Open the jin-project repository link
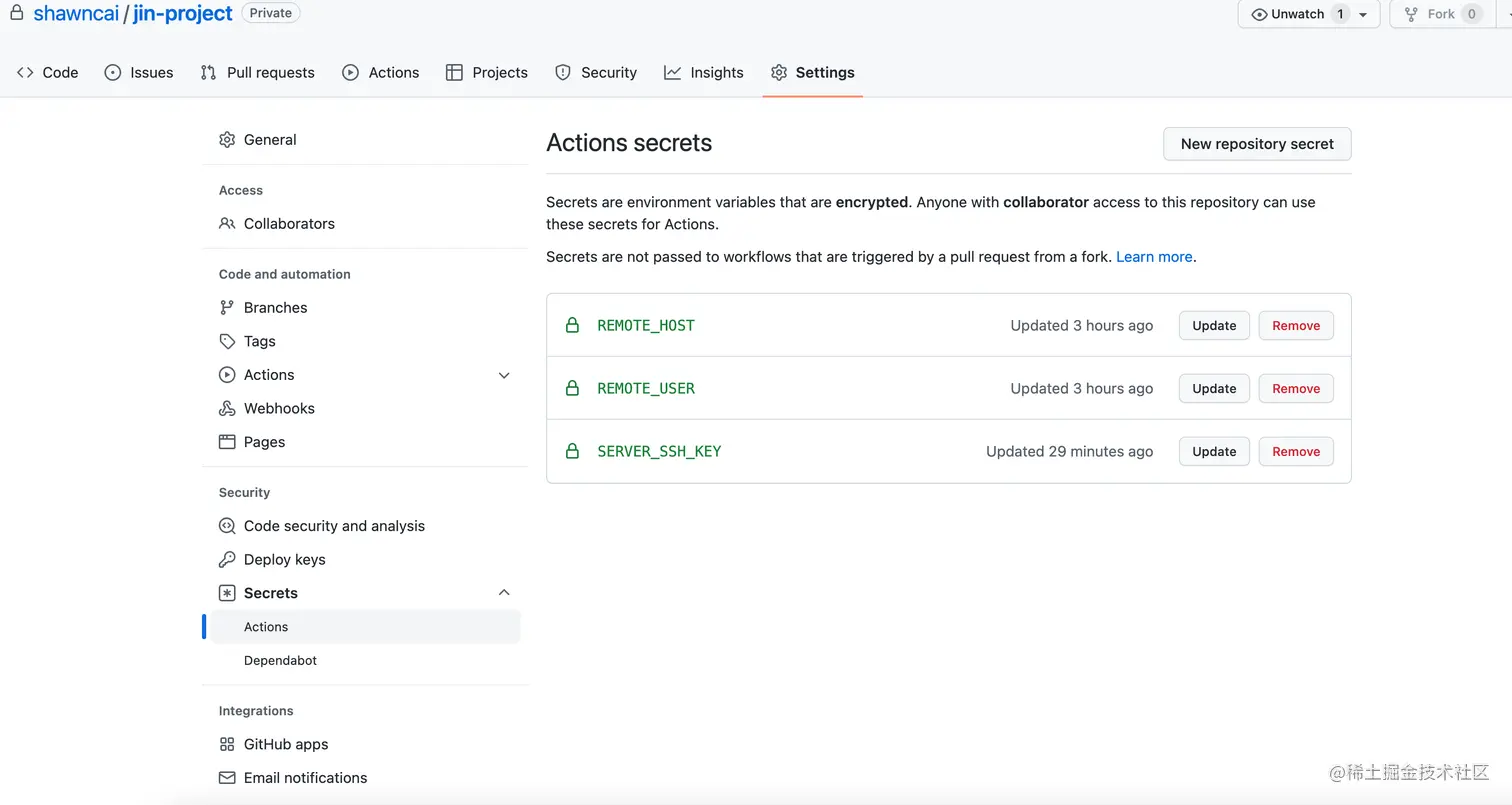 [x=183, y=14]
